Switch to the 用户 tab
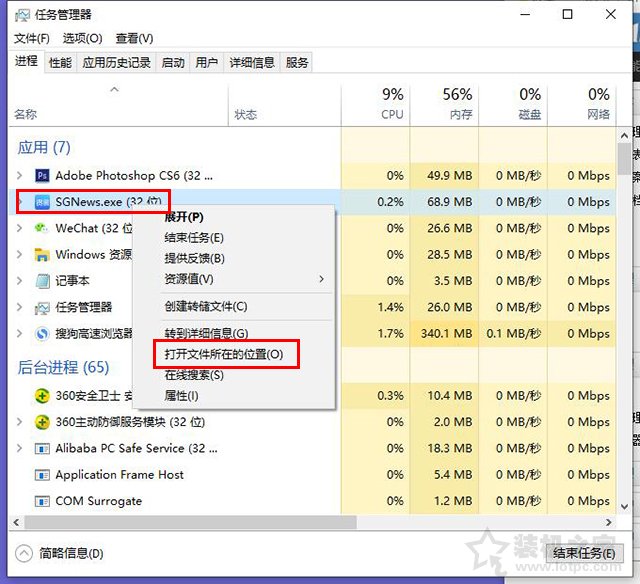 point(207,62)
